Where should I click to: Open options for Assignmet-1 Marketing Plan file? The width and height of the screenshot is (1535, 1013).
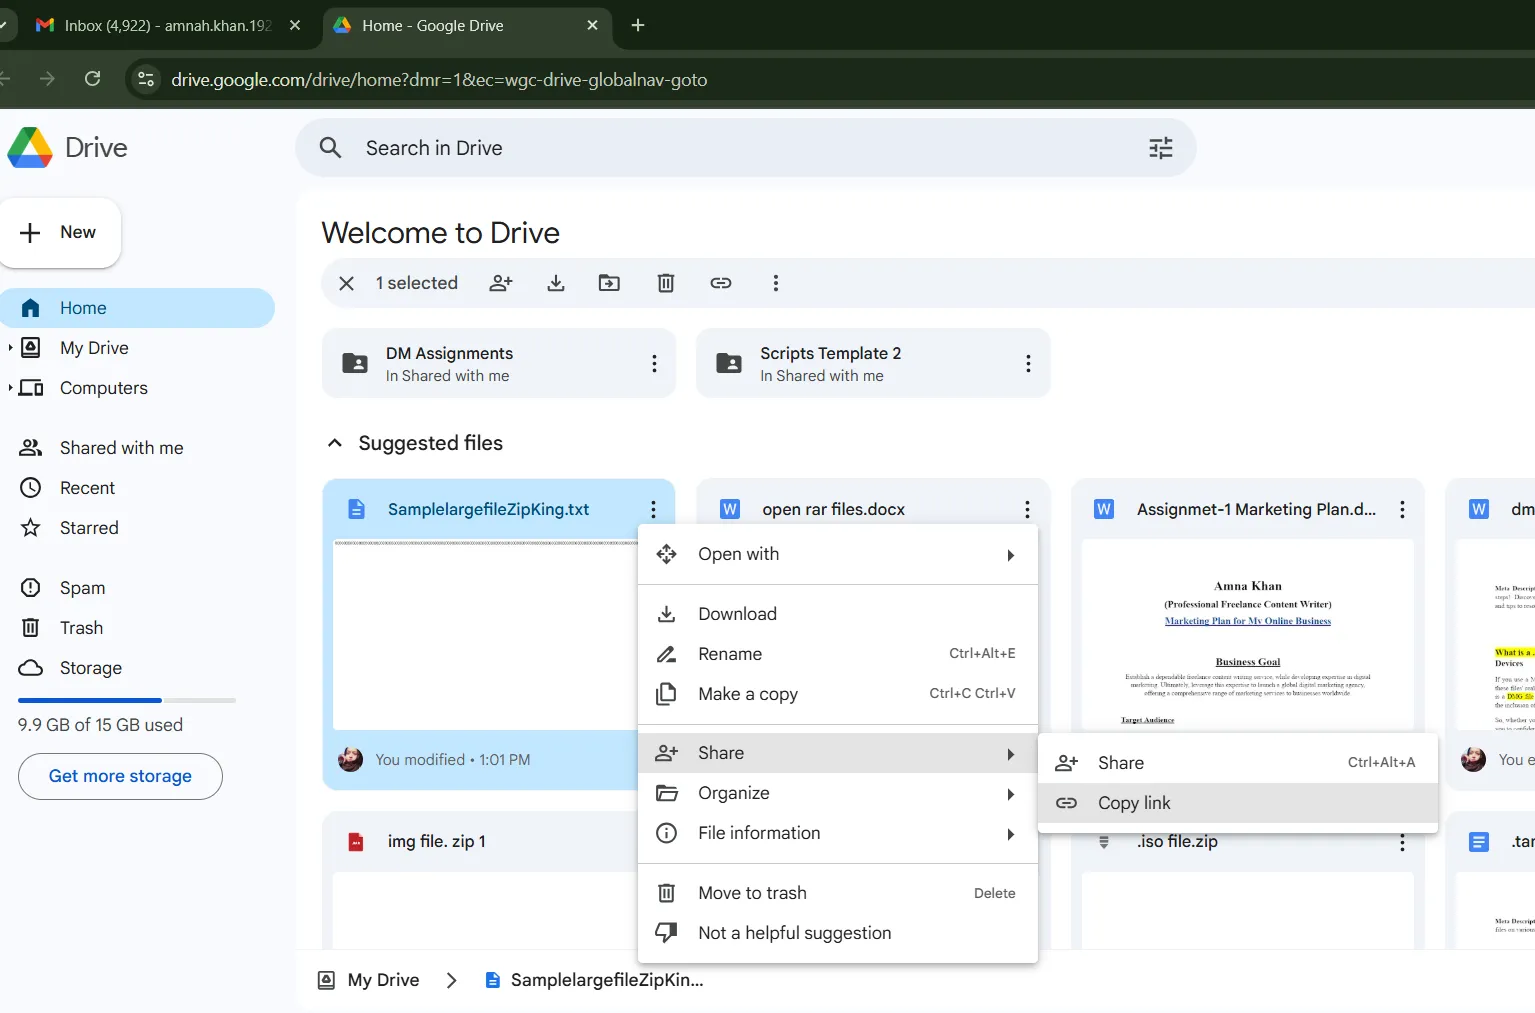(1402, 510)
